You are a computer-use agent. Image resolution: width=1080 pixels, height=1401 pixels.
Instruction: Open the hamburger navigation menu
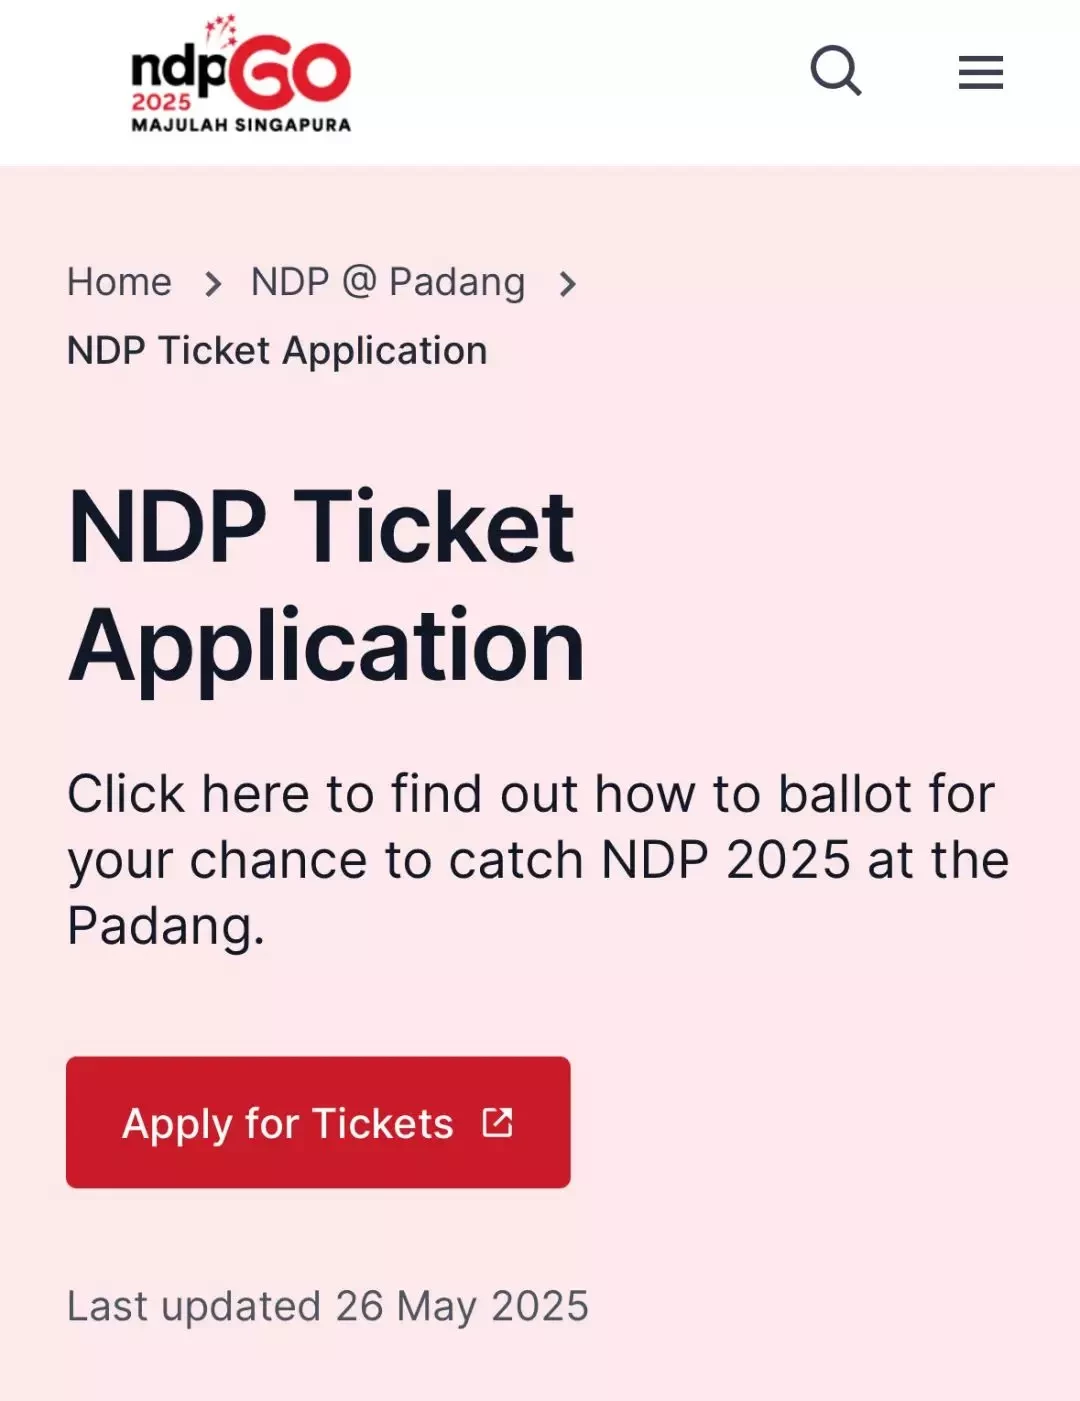[980, 72]
